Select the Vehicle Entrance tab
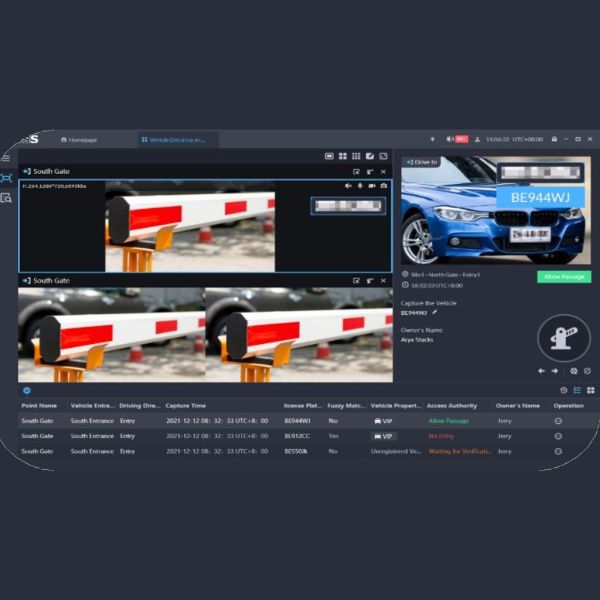Viewport: 600px width, 600px height. pos(175,139)
